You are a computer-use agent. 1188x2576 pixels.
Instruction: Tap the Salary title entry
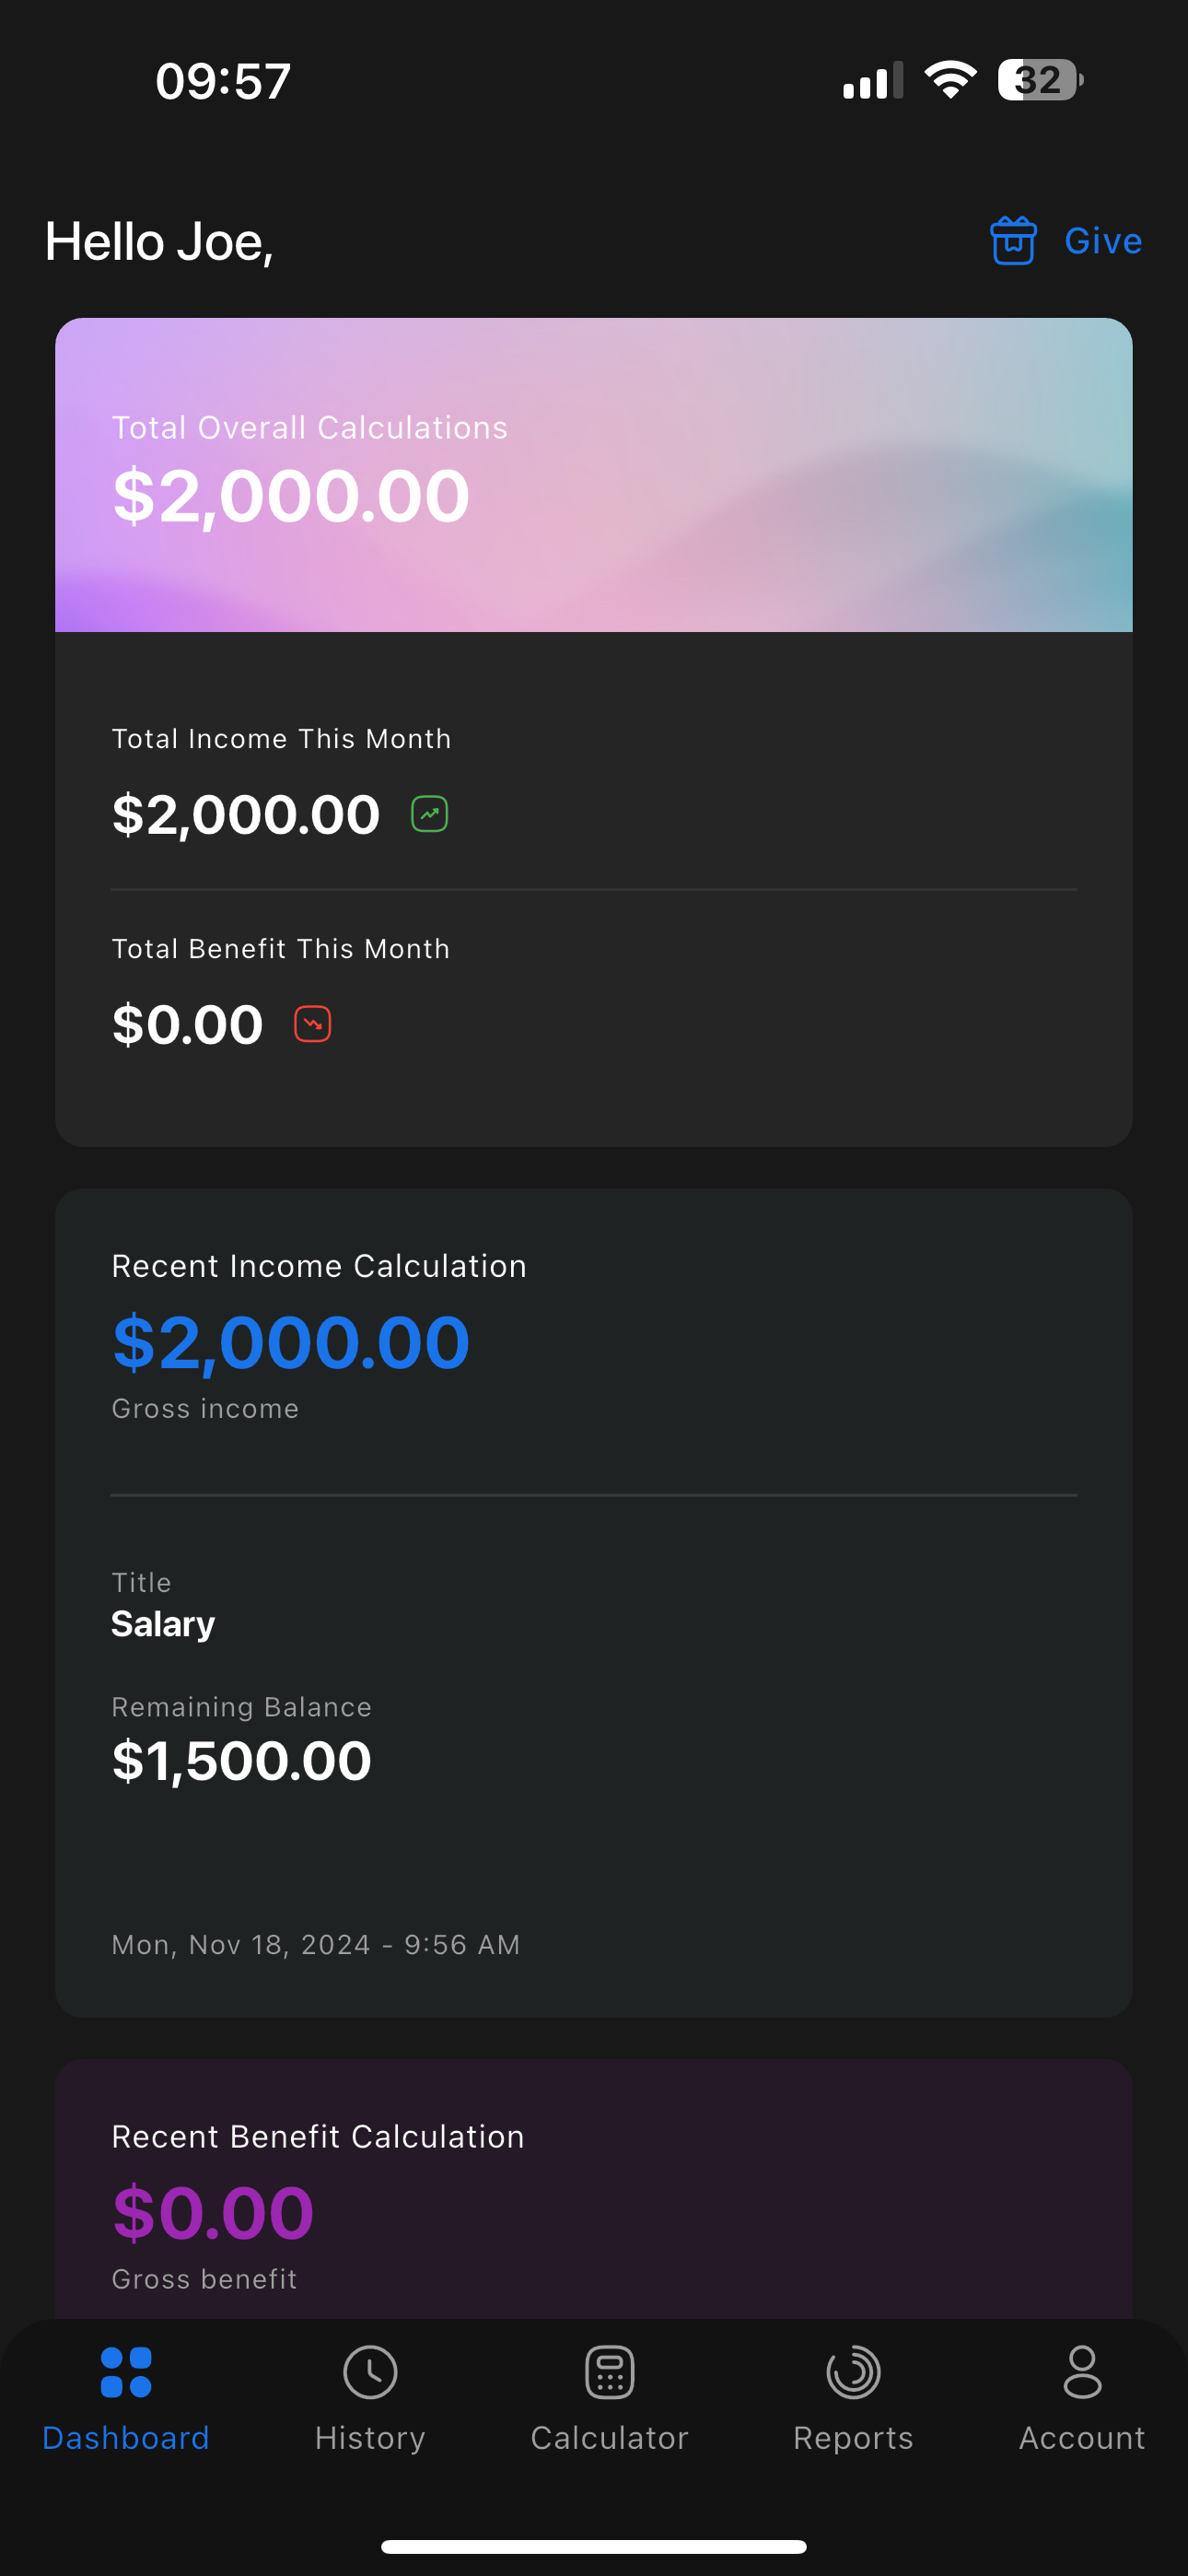(x=163, y=1624)
